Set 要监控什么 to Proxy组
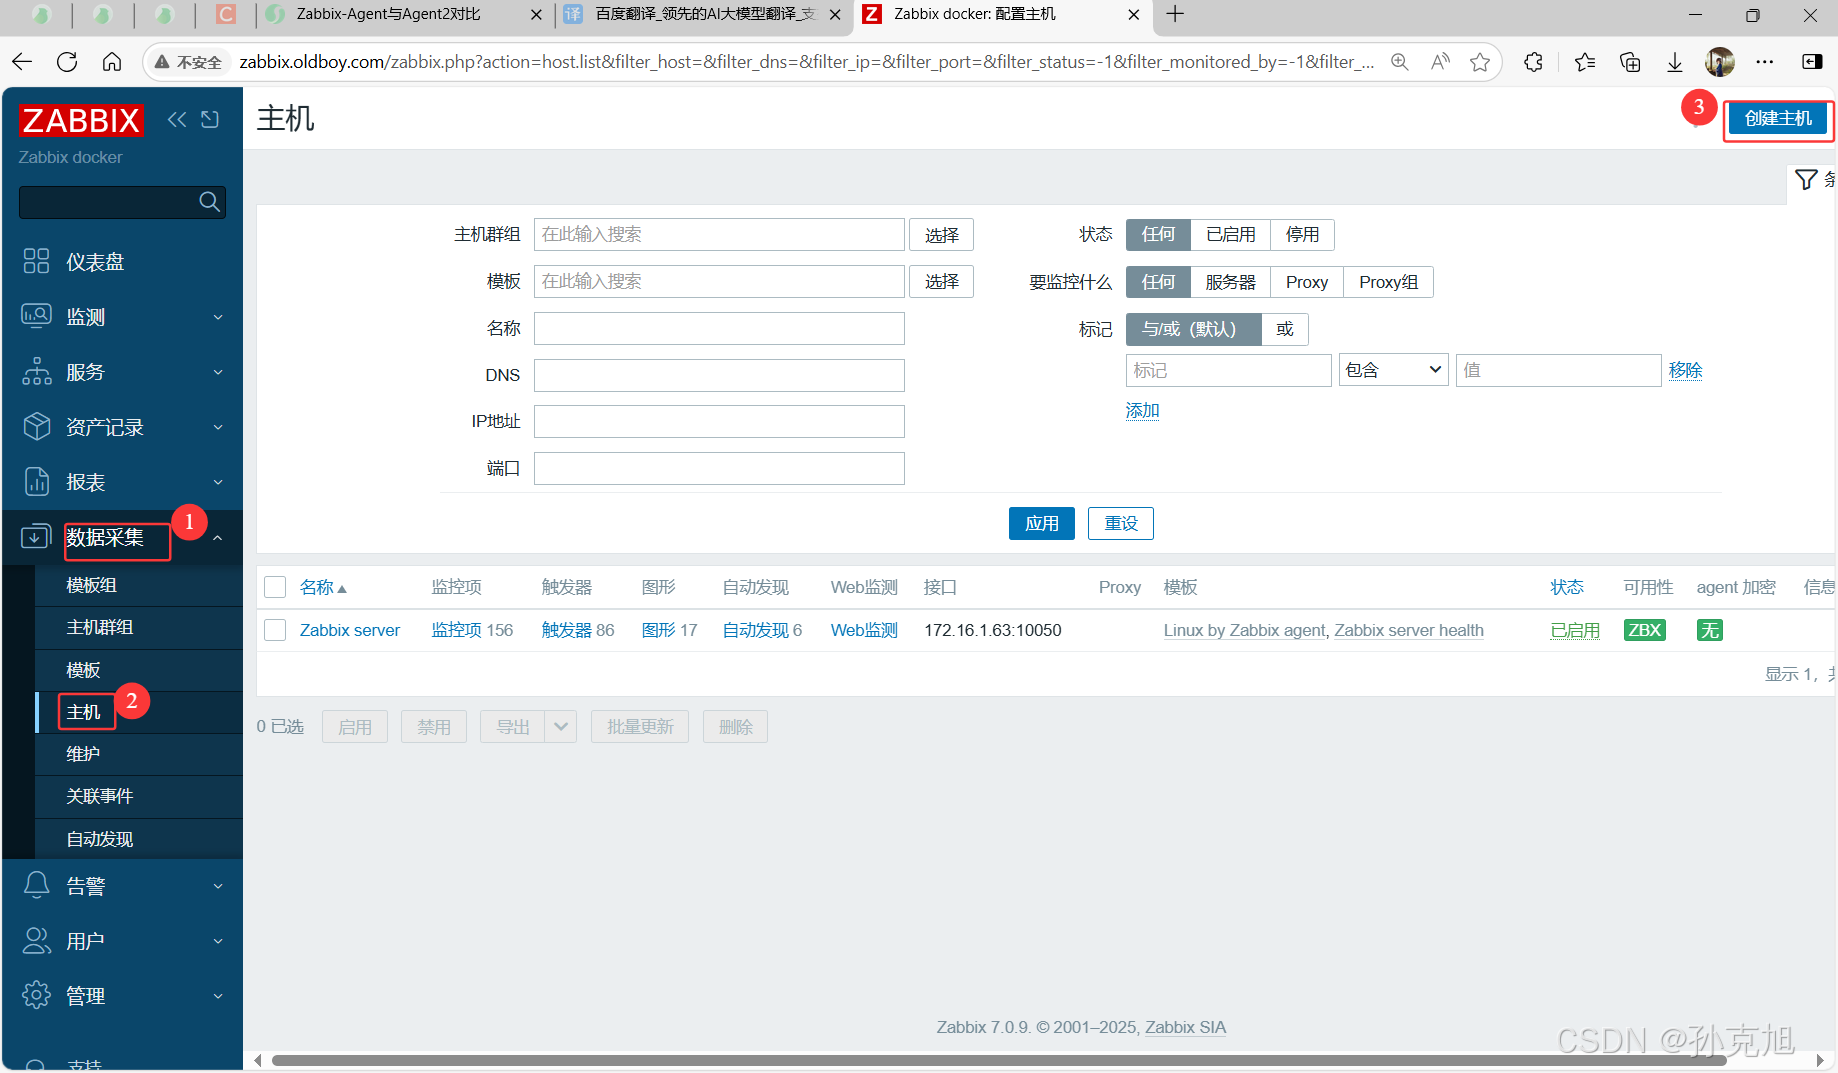The height and width of the screenshot is (1073, 1838). [x=1388, y=282]
